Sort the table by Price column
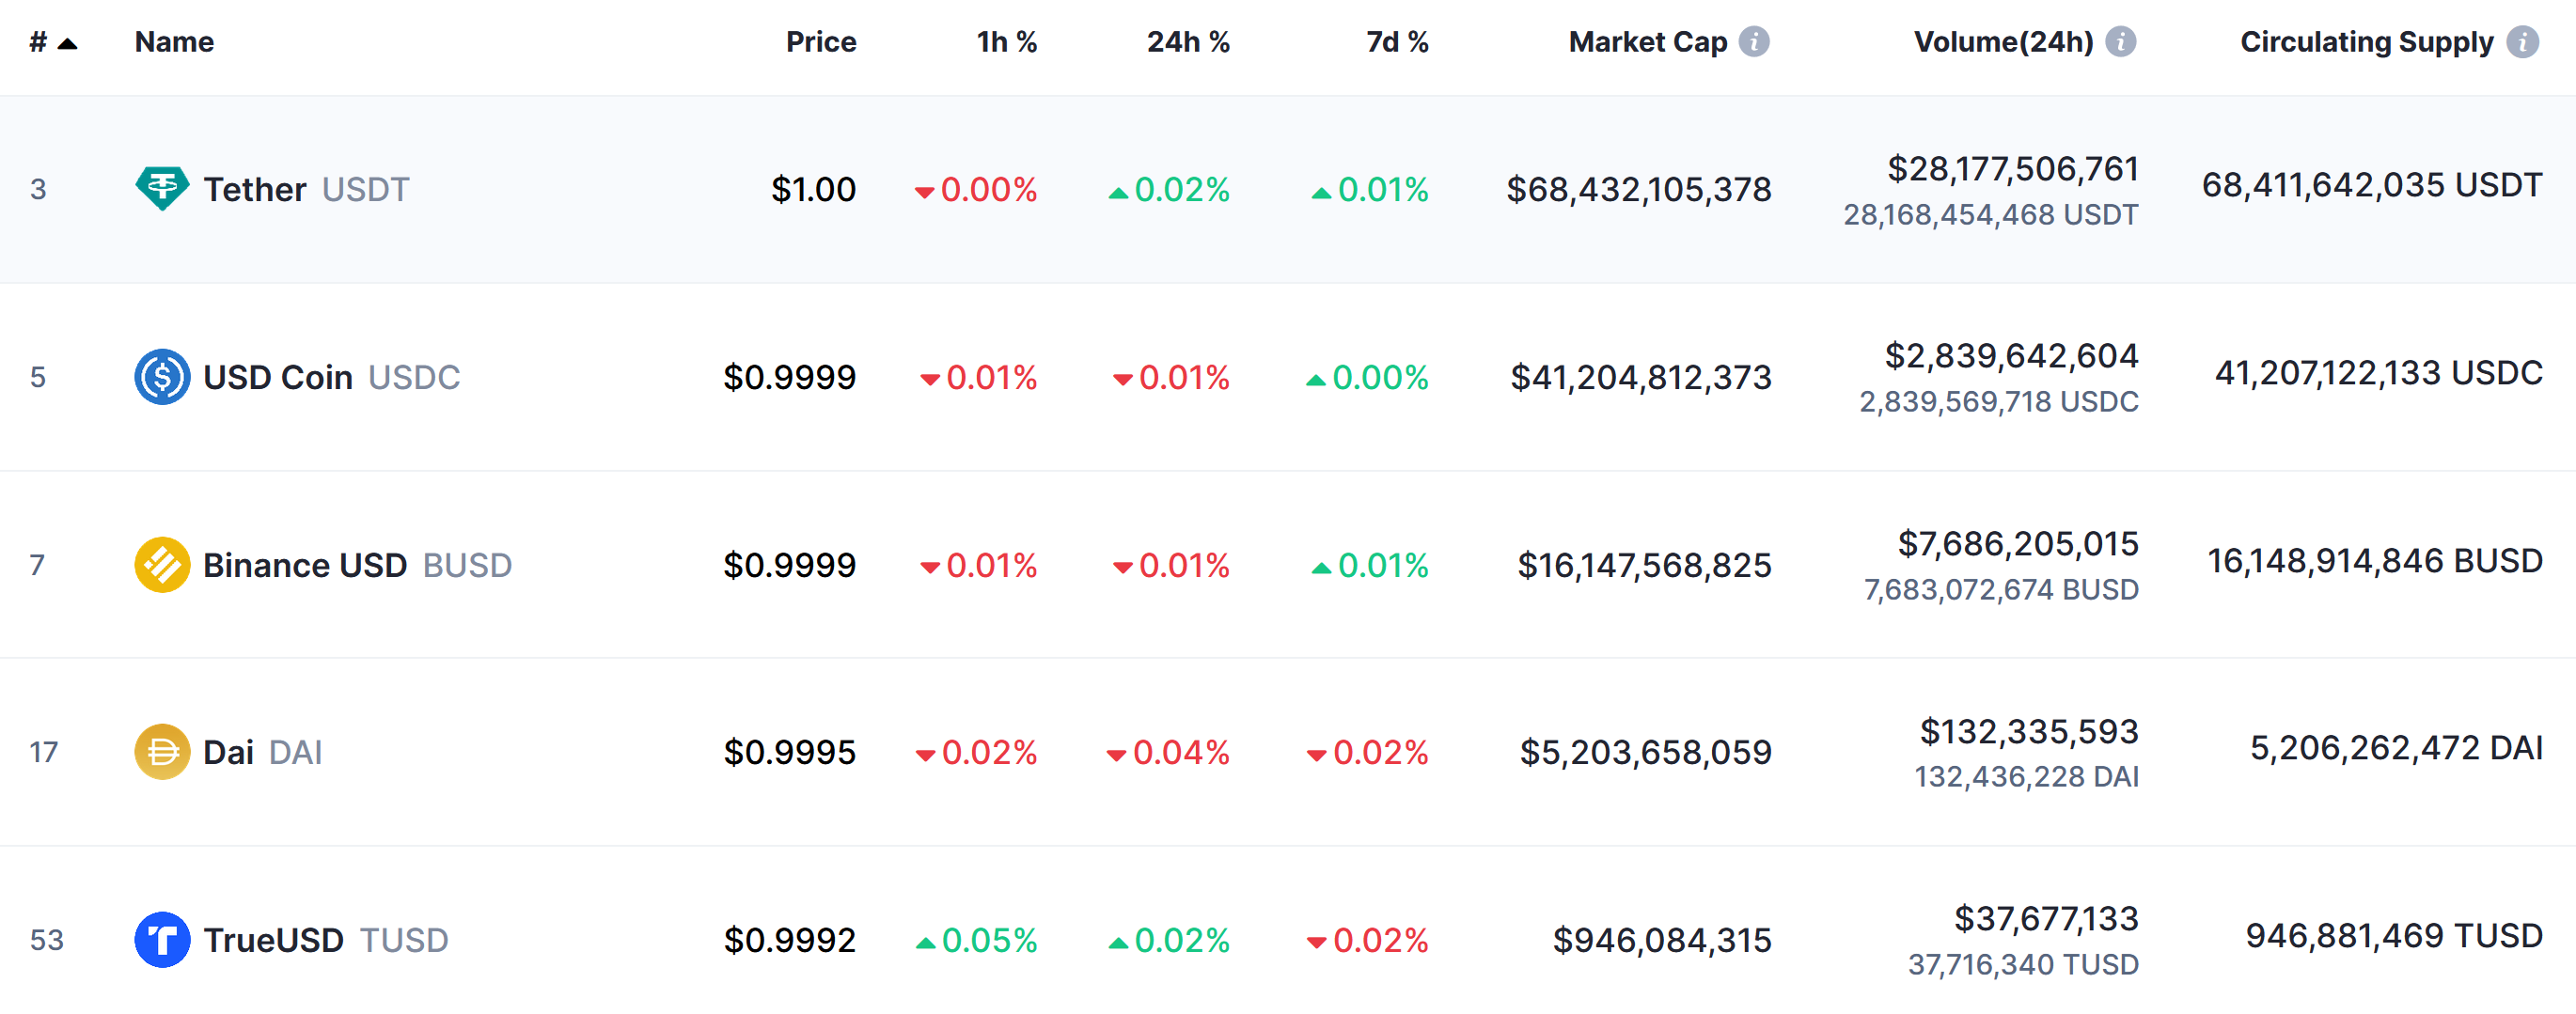 point(820,42)
